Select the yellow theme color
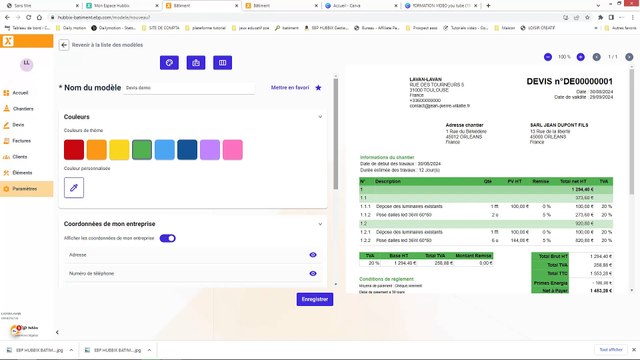The image size is (640, 360). pos(119,150)
